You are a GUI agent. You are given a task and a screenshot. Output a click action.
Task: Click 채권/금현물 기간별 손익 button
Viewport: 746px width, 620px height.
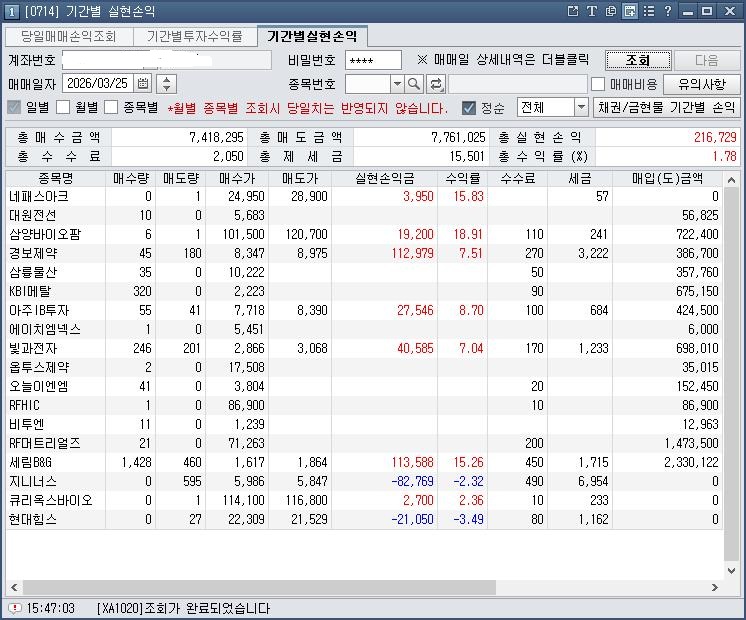(667, 108)
